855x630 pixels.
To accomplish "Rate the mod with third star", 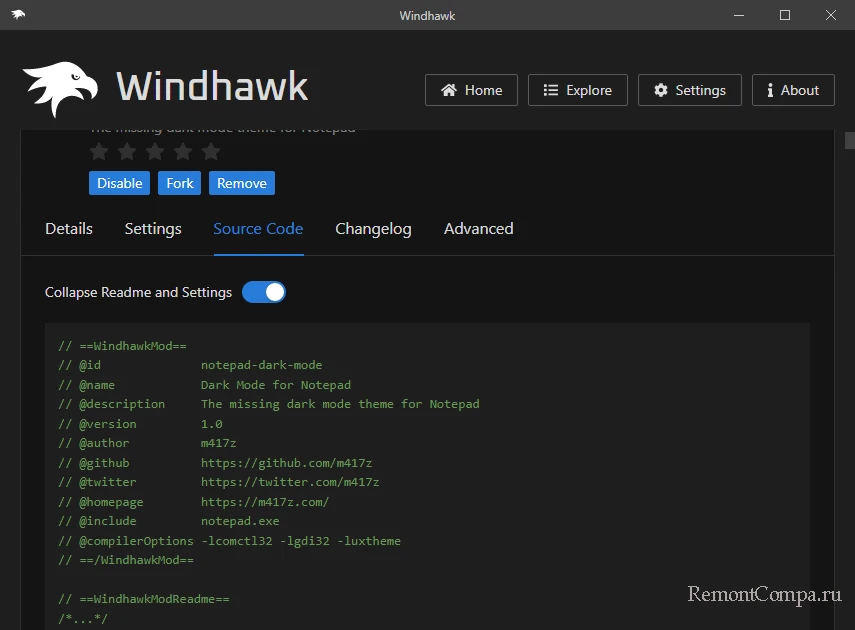I will pyautogui.click(x=154, y=152).
